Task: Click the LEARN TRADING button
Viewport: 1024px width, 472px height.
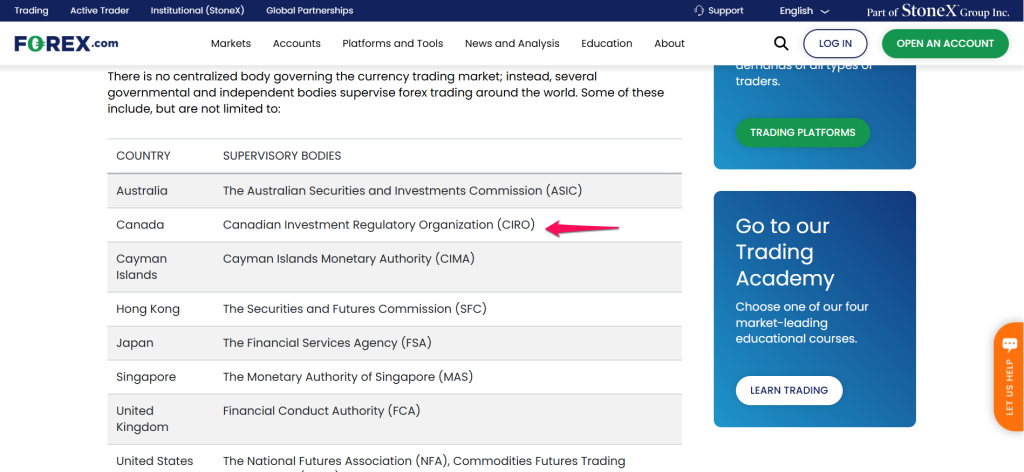Action: (x=789, y=390)
